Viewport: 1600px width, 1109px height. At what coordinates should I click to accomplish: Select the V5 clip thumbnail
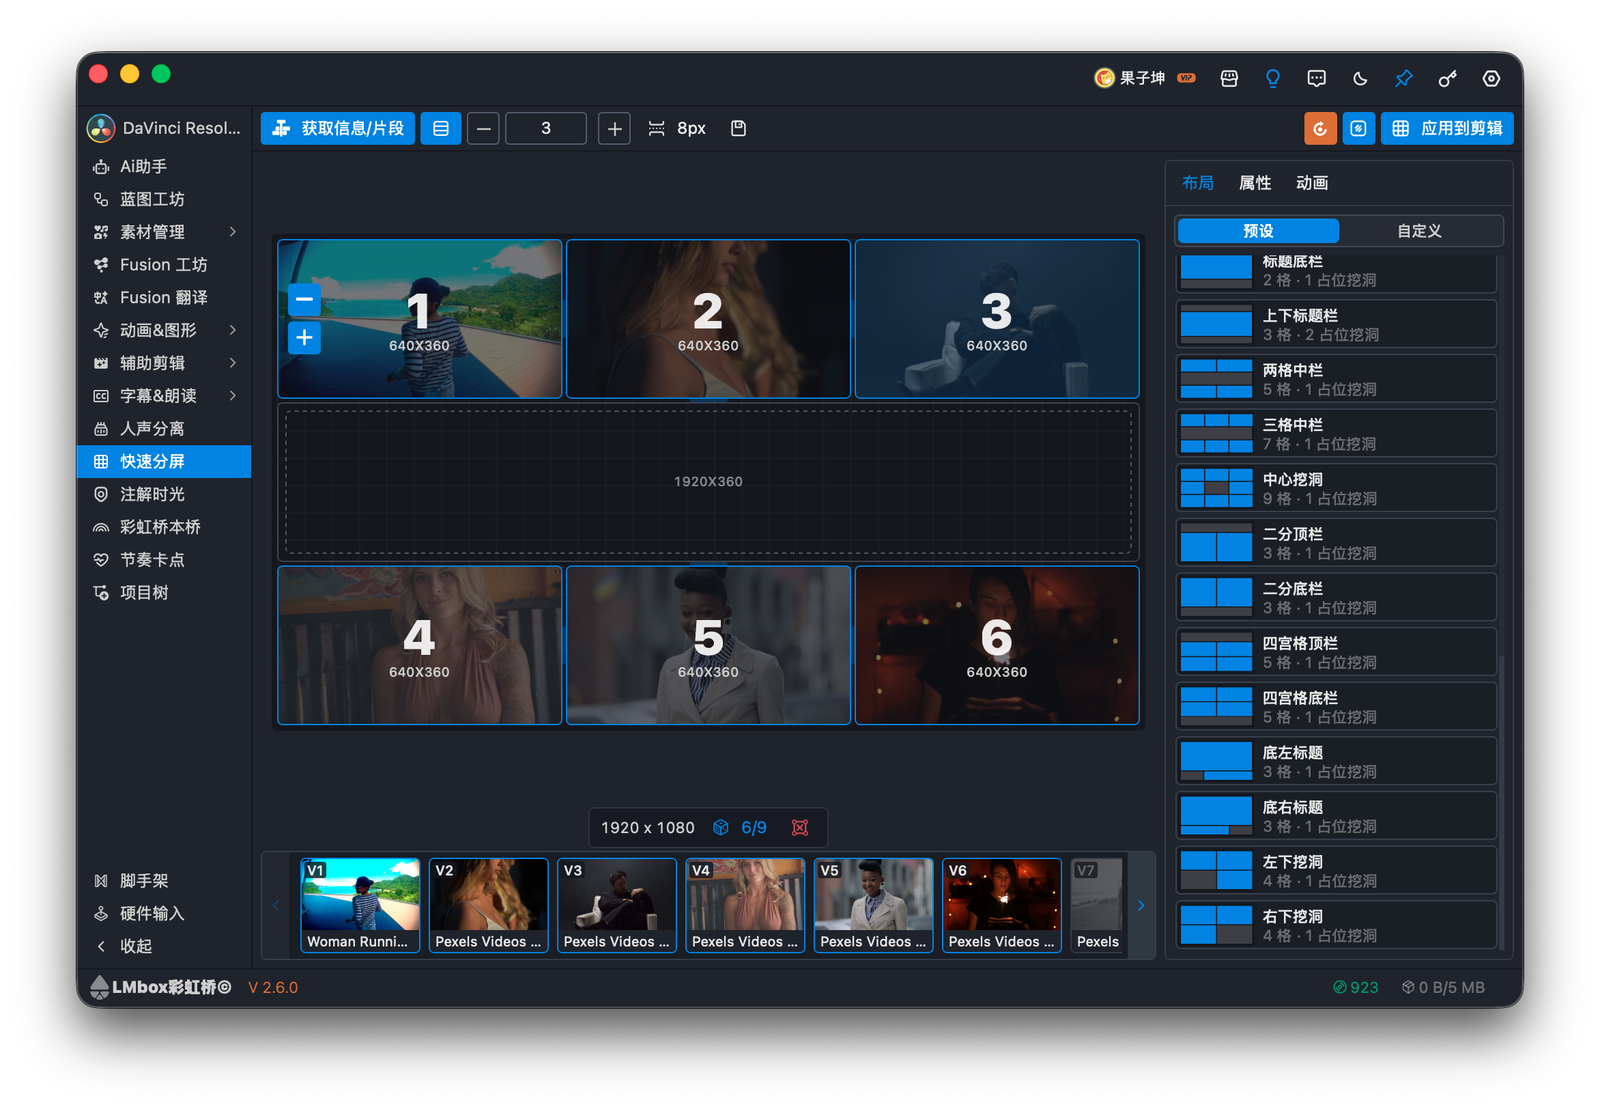click(x=873, y=905)
